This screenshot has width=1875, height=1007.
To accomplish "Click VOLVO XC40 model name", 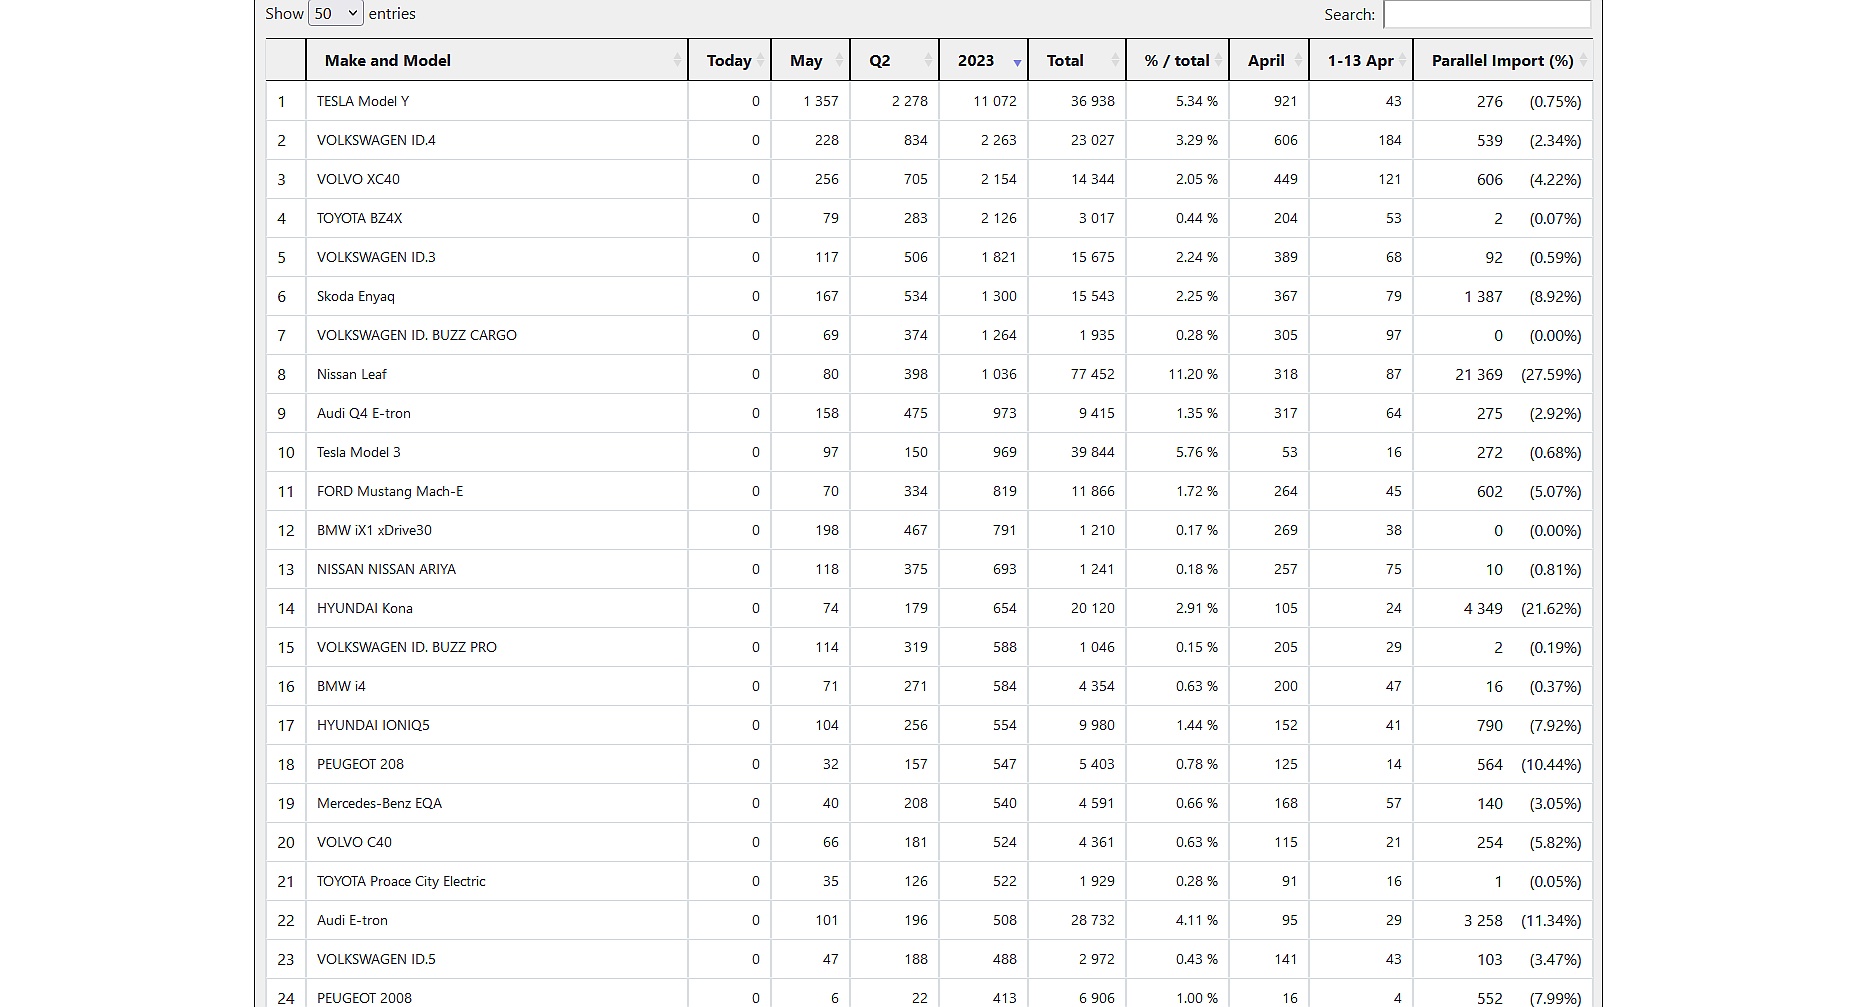I will click(358, 179).
